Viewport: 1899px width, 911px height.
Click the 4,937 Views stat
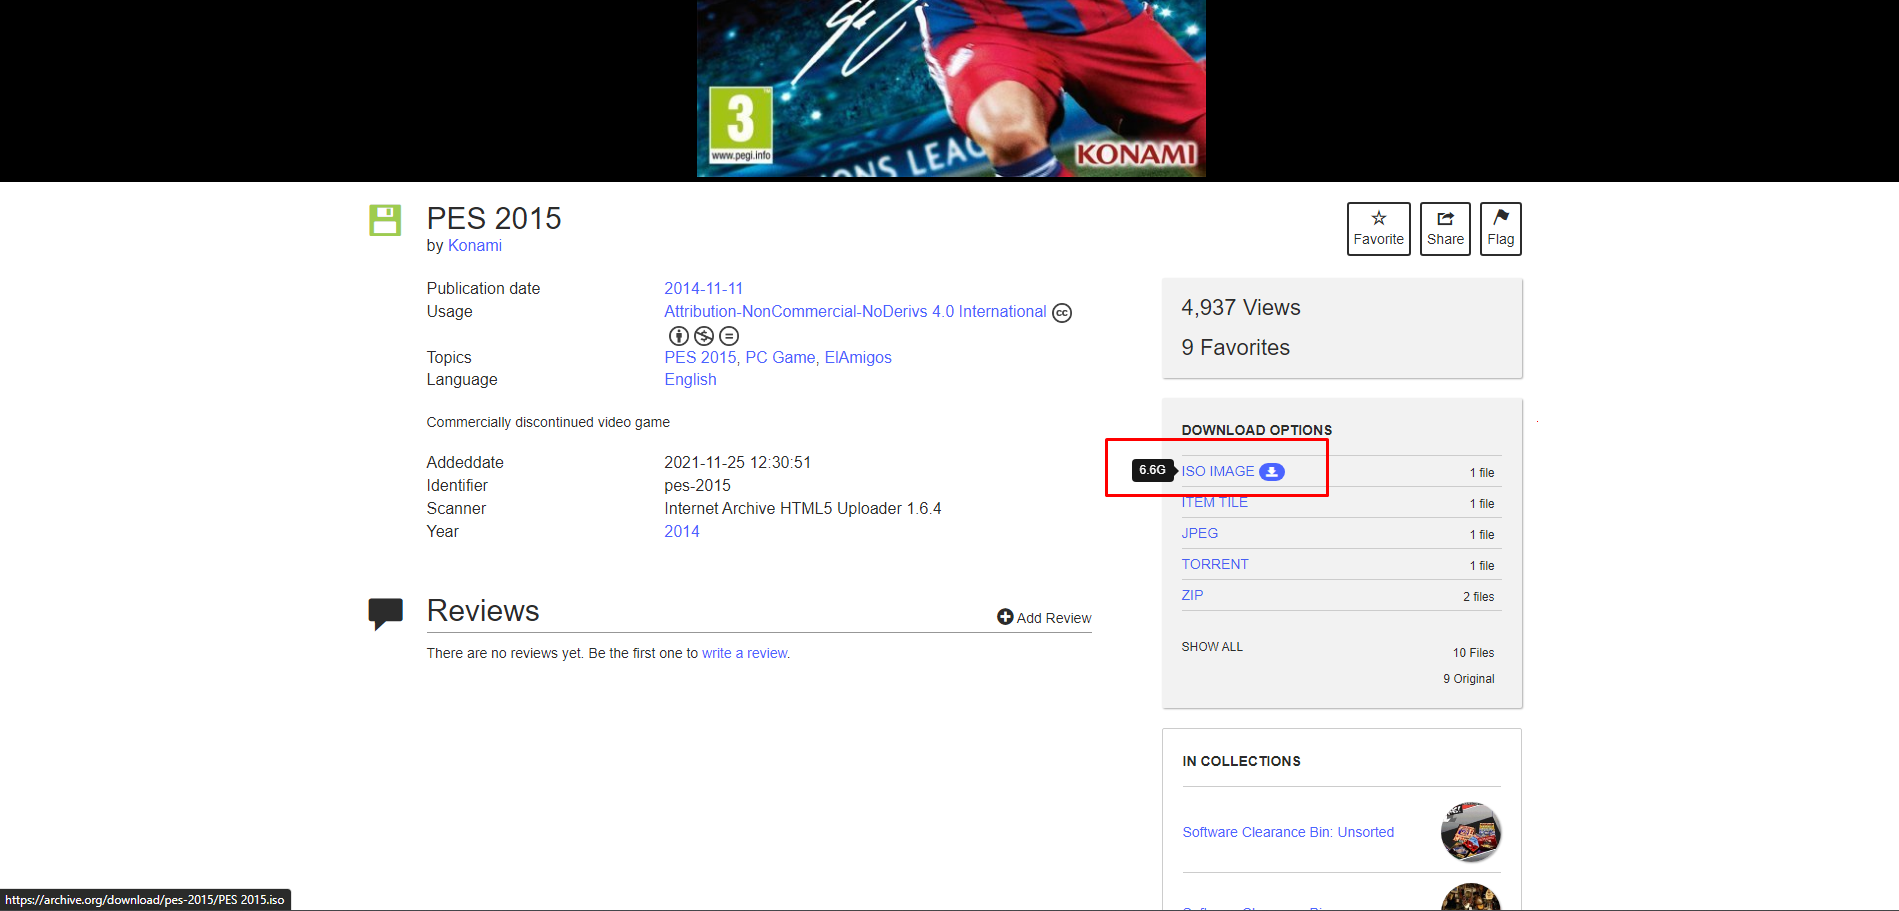(x=1240, y=308)
